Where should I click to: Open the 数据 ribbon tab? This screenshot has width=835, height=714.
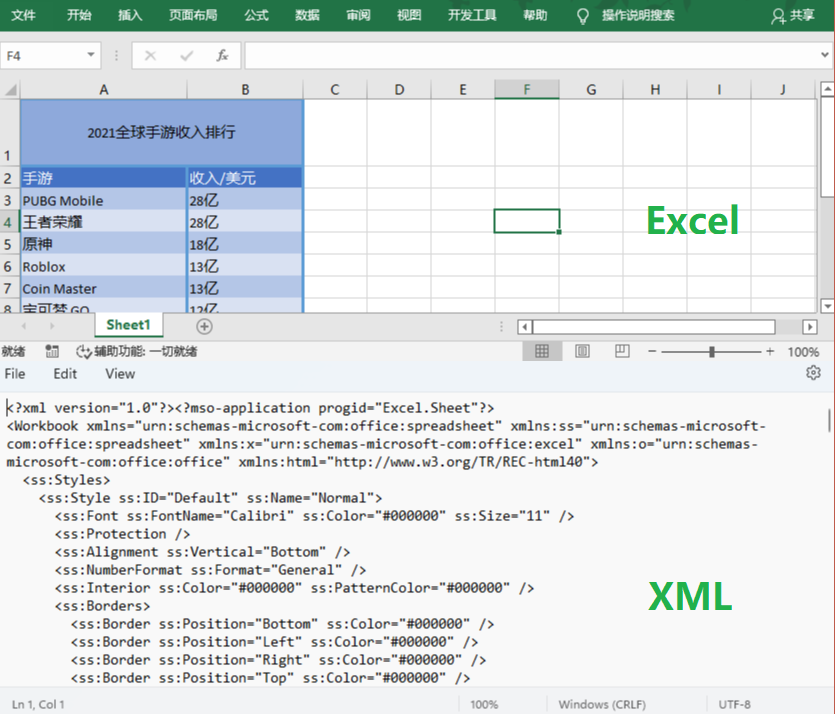pyautogui.click(x=307, y=15)
